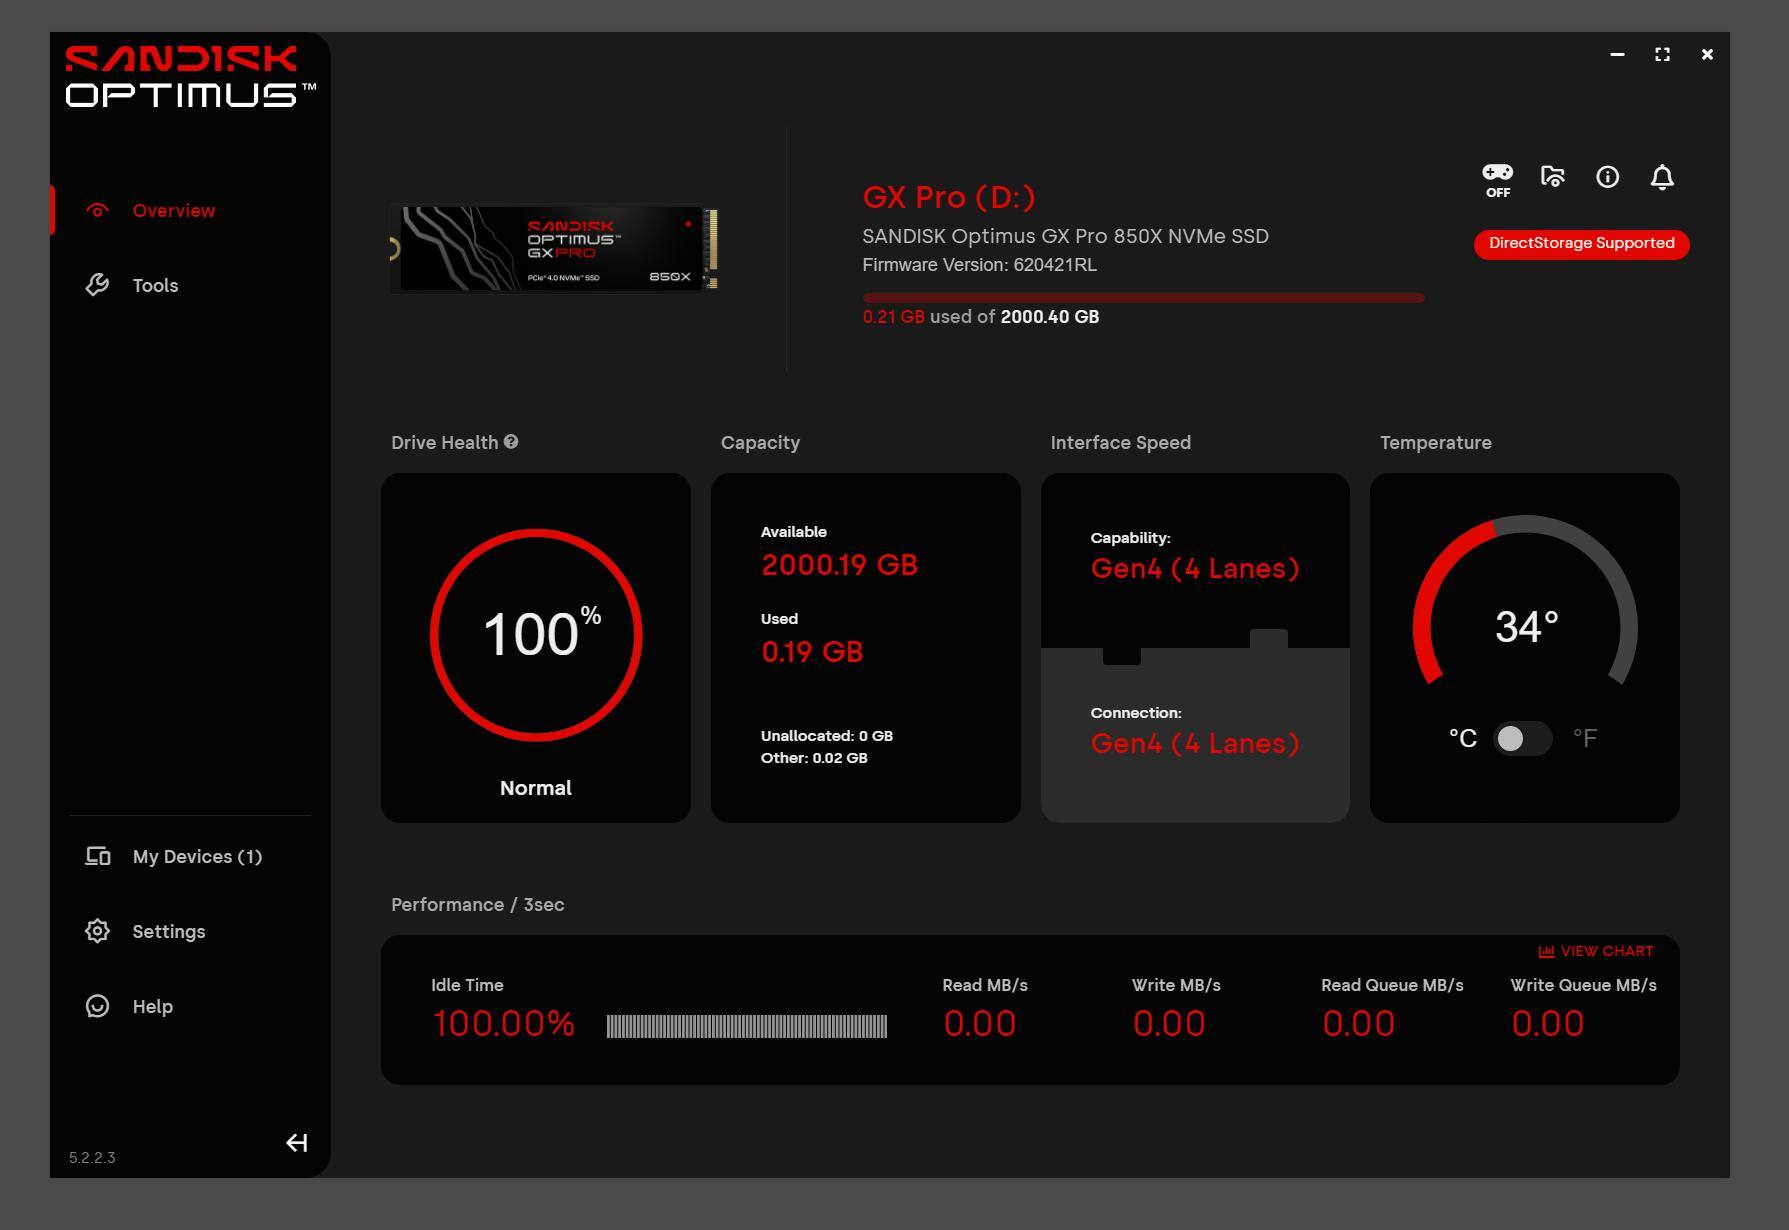
Task: Click the version number 5.2.2.3
Action: tap(92, 1158)
